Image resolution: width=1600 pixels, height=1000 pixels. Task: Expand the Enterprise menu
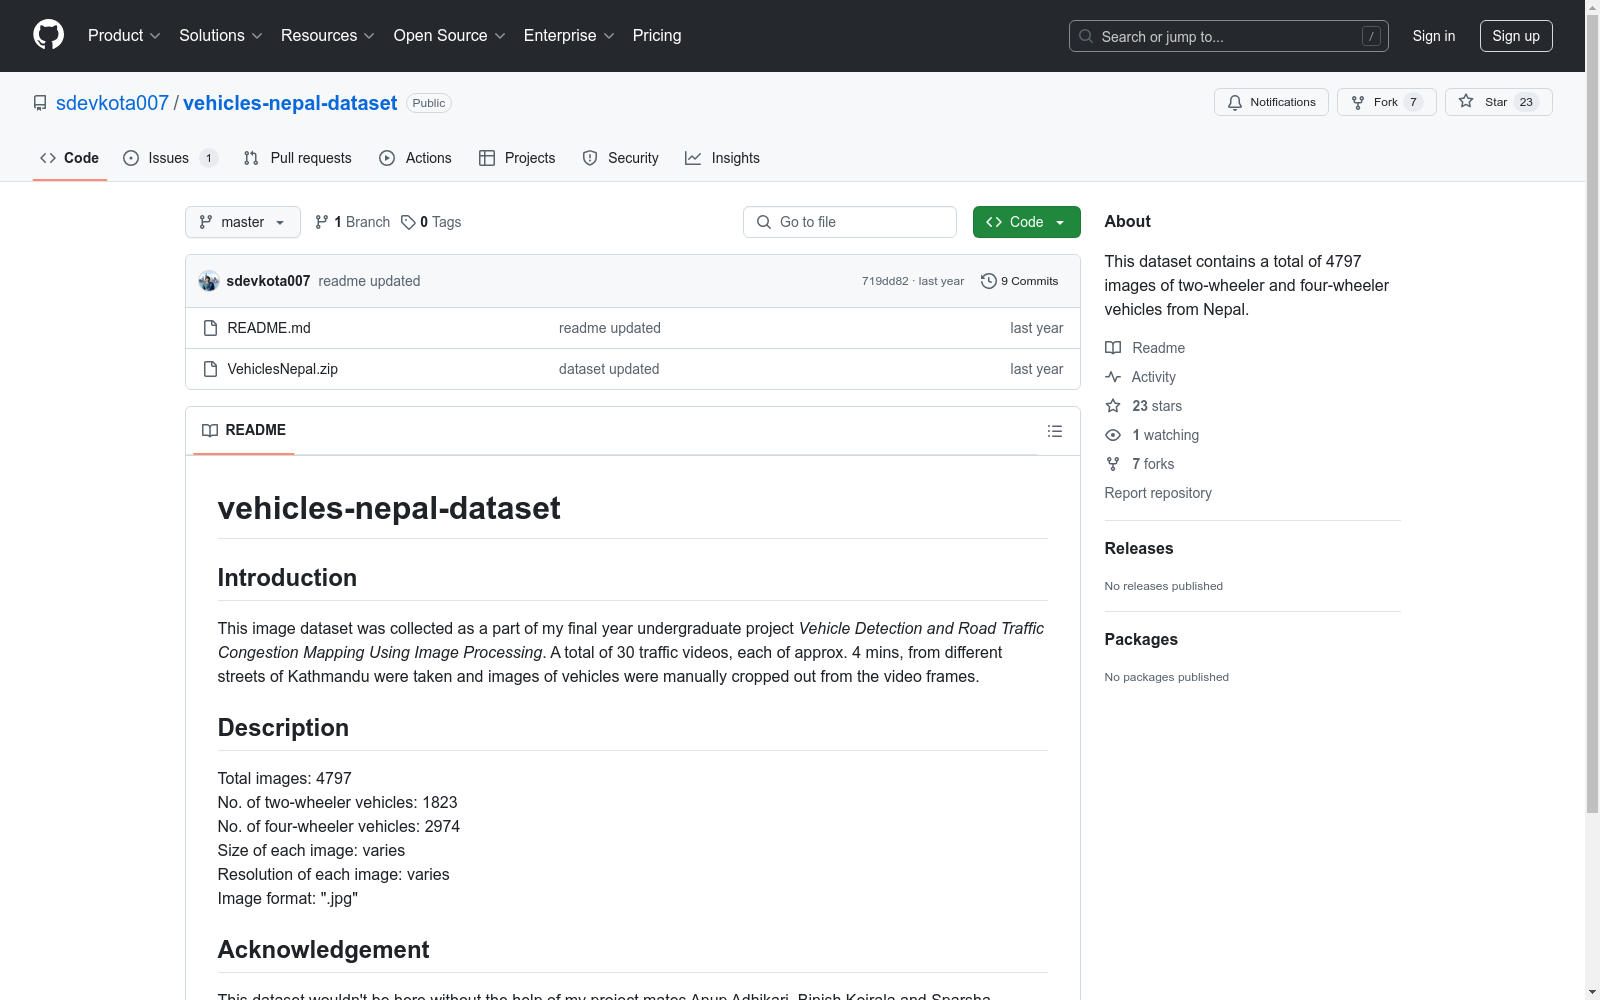pos(569,35)
